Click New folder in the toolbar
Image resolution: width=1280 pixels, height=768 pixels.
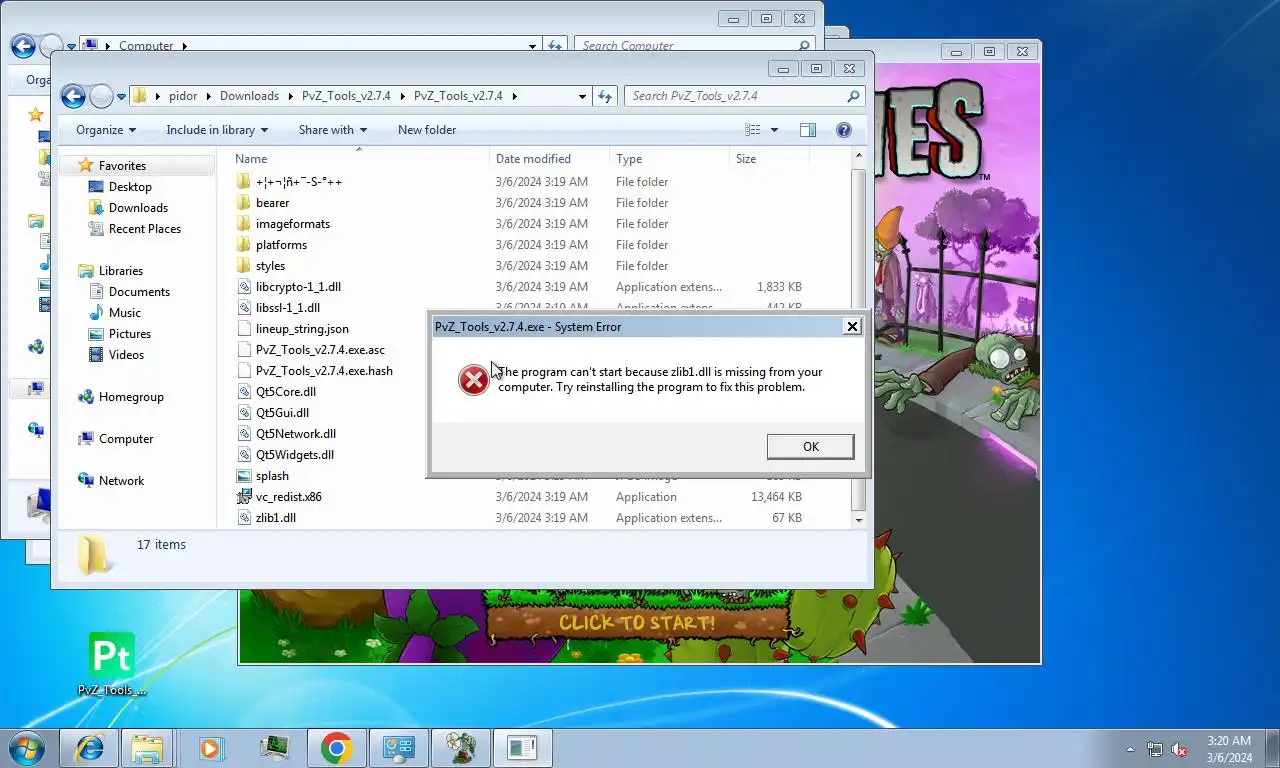427,130
